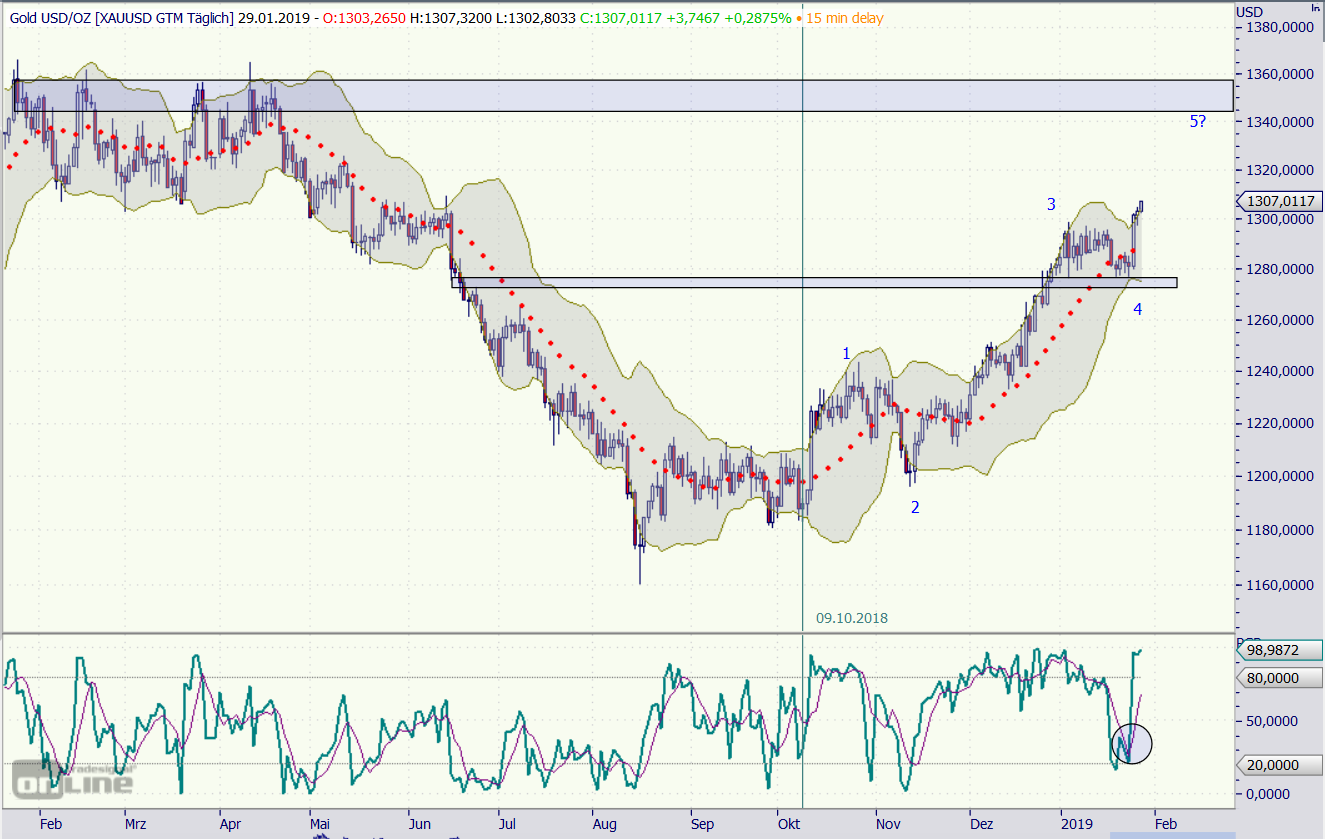Select the support zone rectangle near 1275

tap(814, 283)
